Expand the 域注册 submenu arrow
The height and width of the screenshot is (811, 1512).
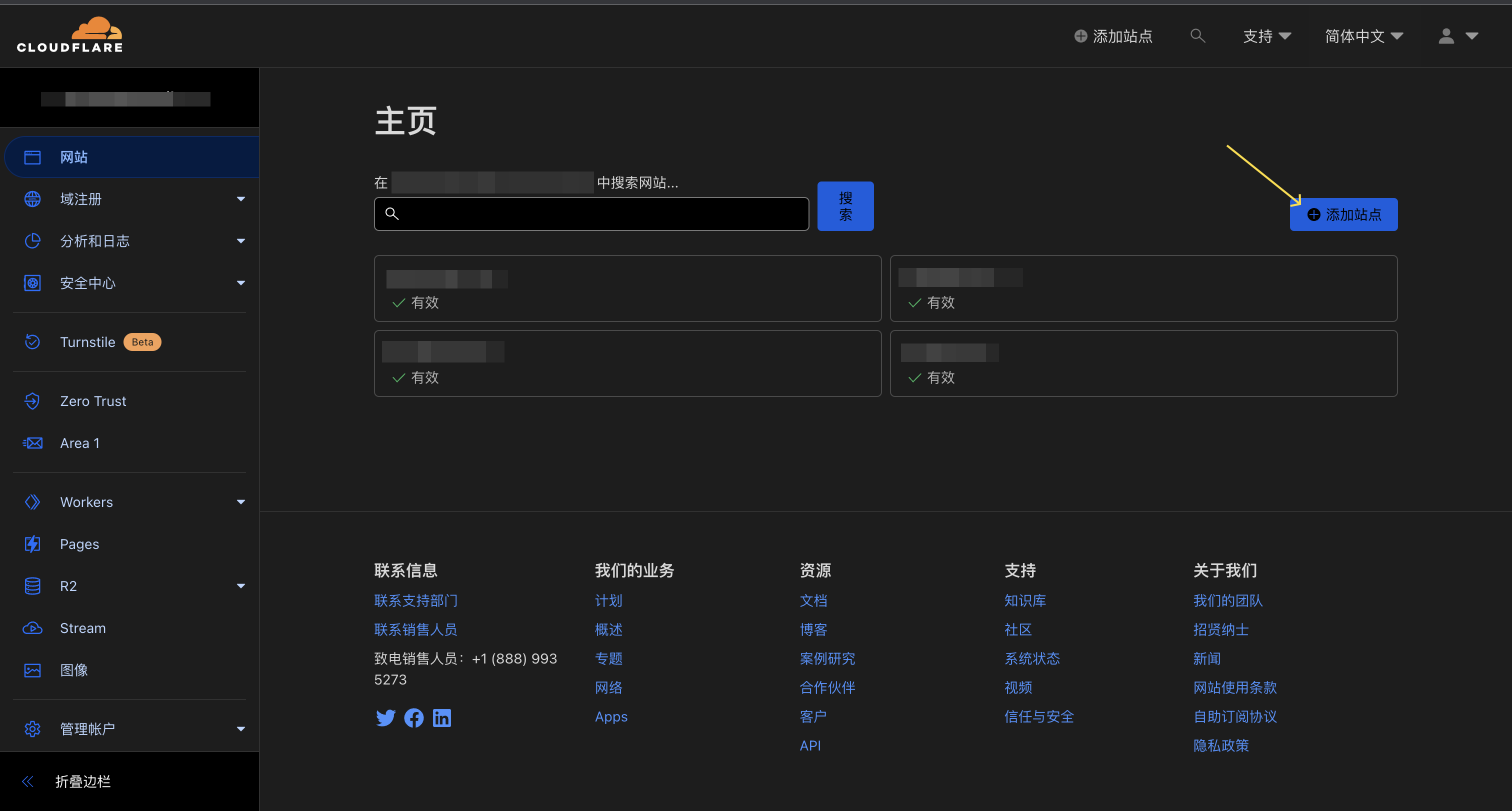pos(241,199)
